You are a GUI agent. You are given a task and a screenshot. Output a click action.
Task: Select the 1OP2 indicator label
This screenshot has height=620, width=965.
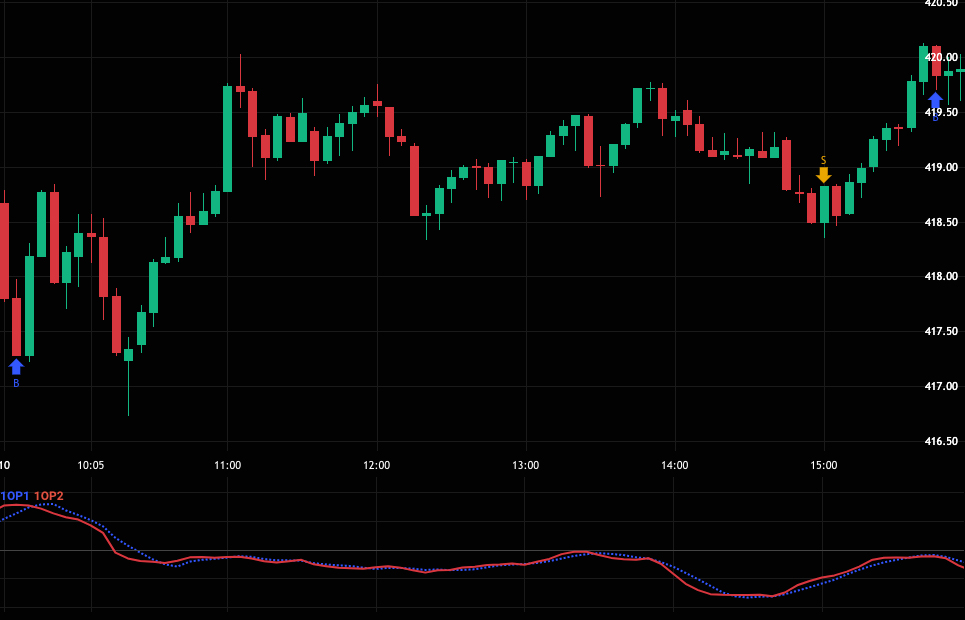[49, 496]
